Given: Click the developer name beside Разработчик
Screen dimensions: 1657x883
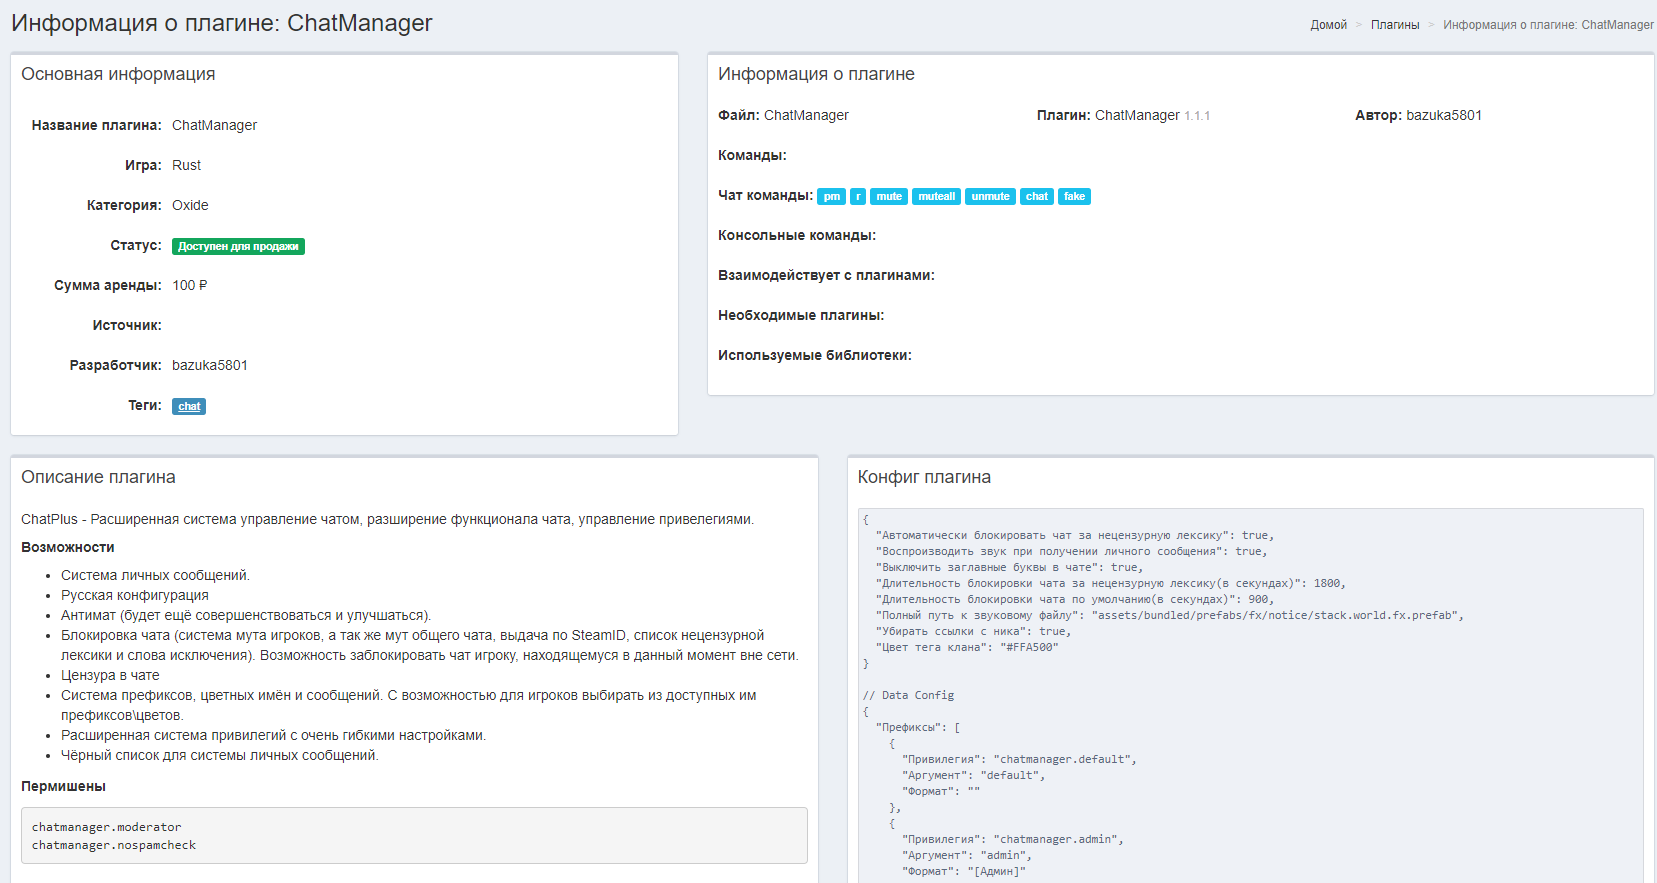Looking at the screenshot, I should click(209, 366).
